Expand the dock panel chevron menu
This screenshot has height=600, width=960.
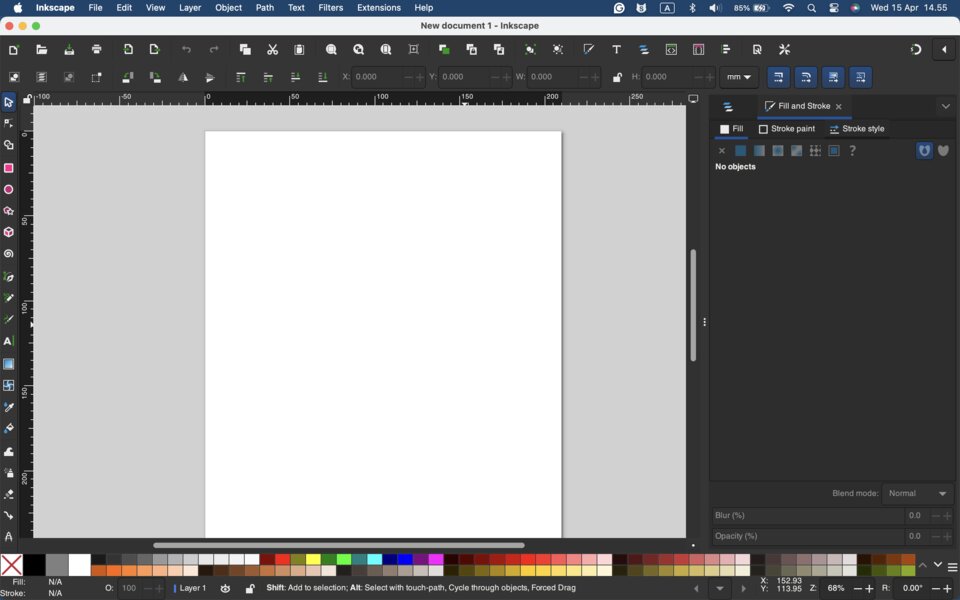click(946, 107)
